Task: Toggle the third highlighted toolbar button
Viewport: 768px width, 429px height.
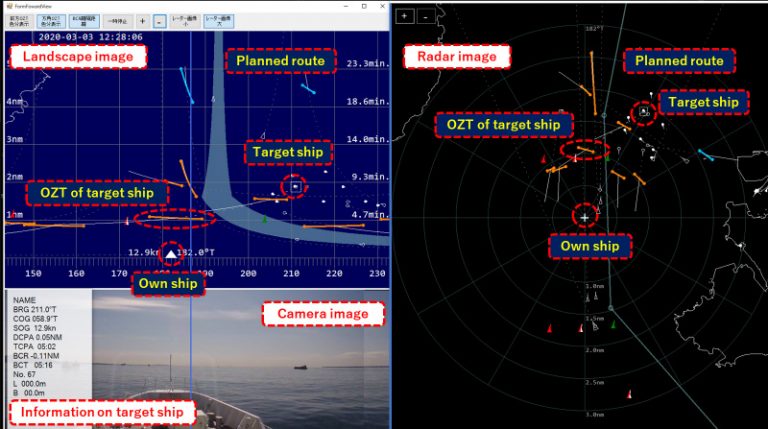Action: click(x=80, y=20)
